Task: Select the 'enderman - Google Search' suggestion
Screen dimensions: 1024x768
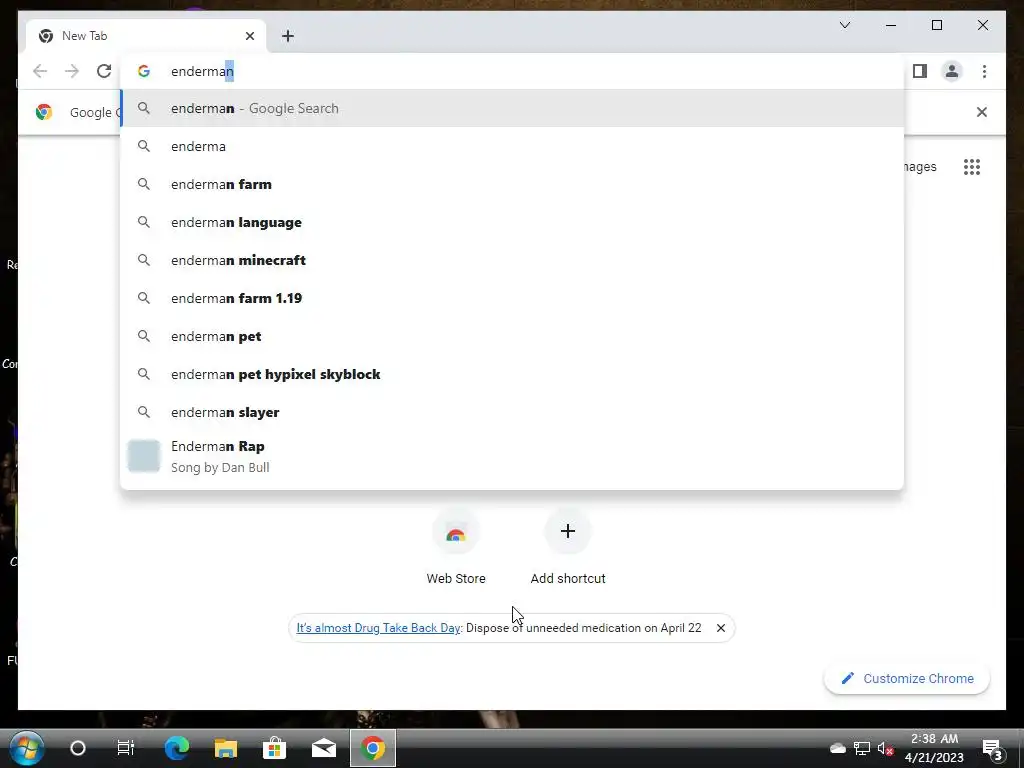Action: pyautogui.click(x=512, y=108)
